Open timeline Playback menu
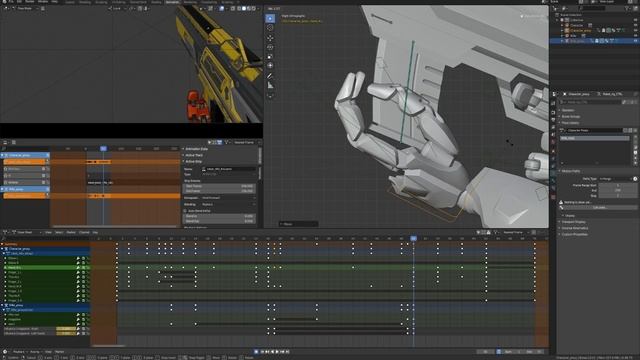The height and width of the screenshot is (360, 640). tap(19, 351)
